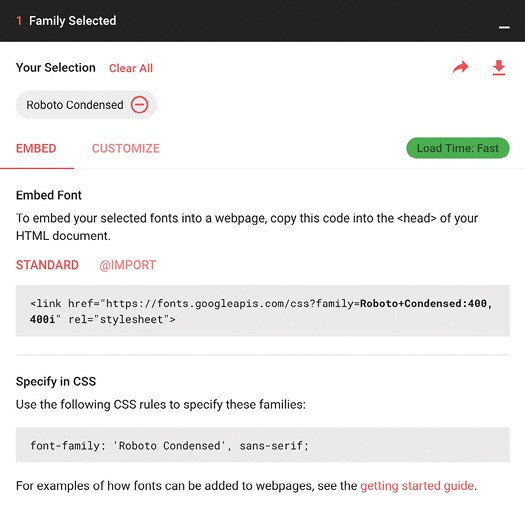Click the share arrow icon
Image resolution: width=525 pixels, height=528 pixels.
click(x=460, y=67)
